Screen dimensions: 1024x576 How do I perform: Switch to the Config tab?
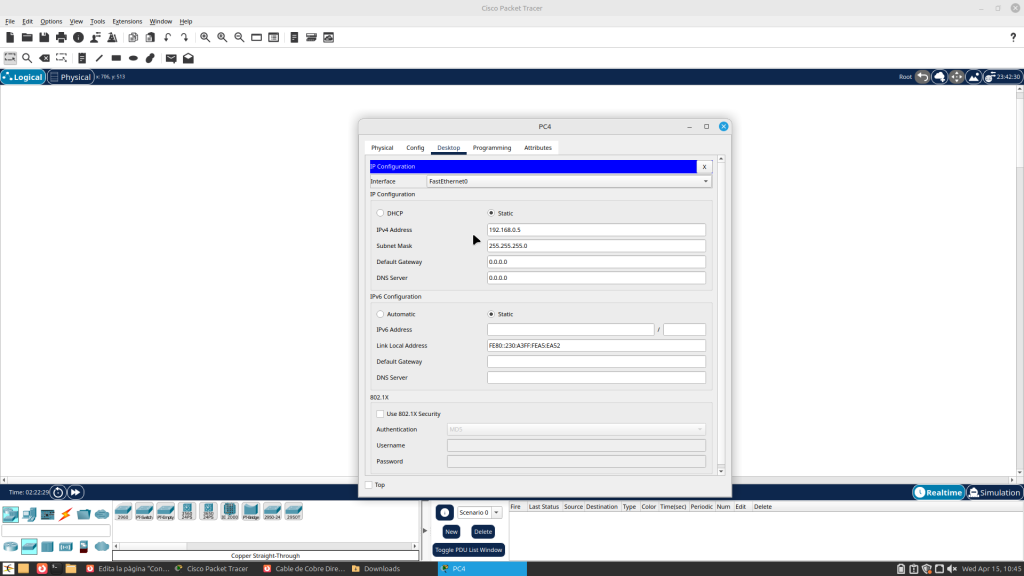tap(415, 148)
